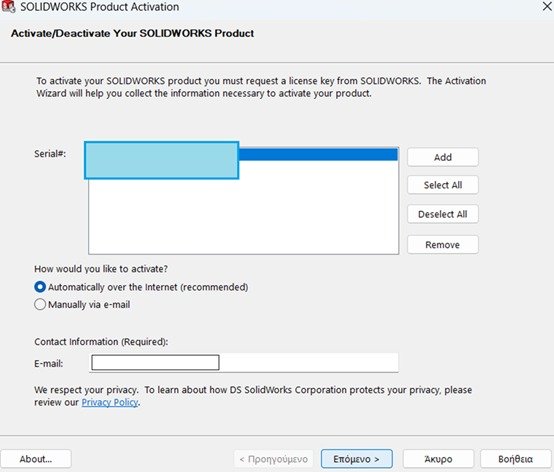Viewport: 554px width, 472px height.
Task: Click the Βοήθεια (Help) button
Action: pos(515,459)
